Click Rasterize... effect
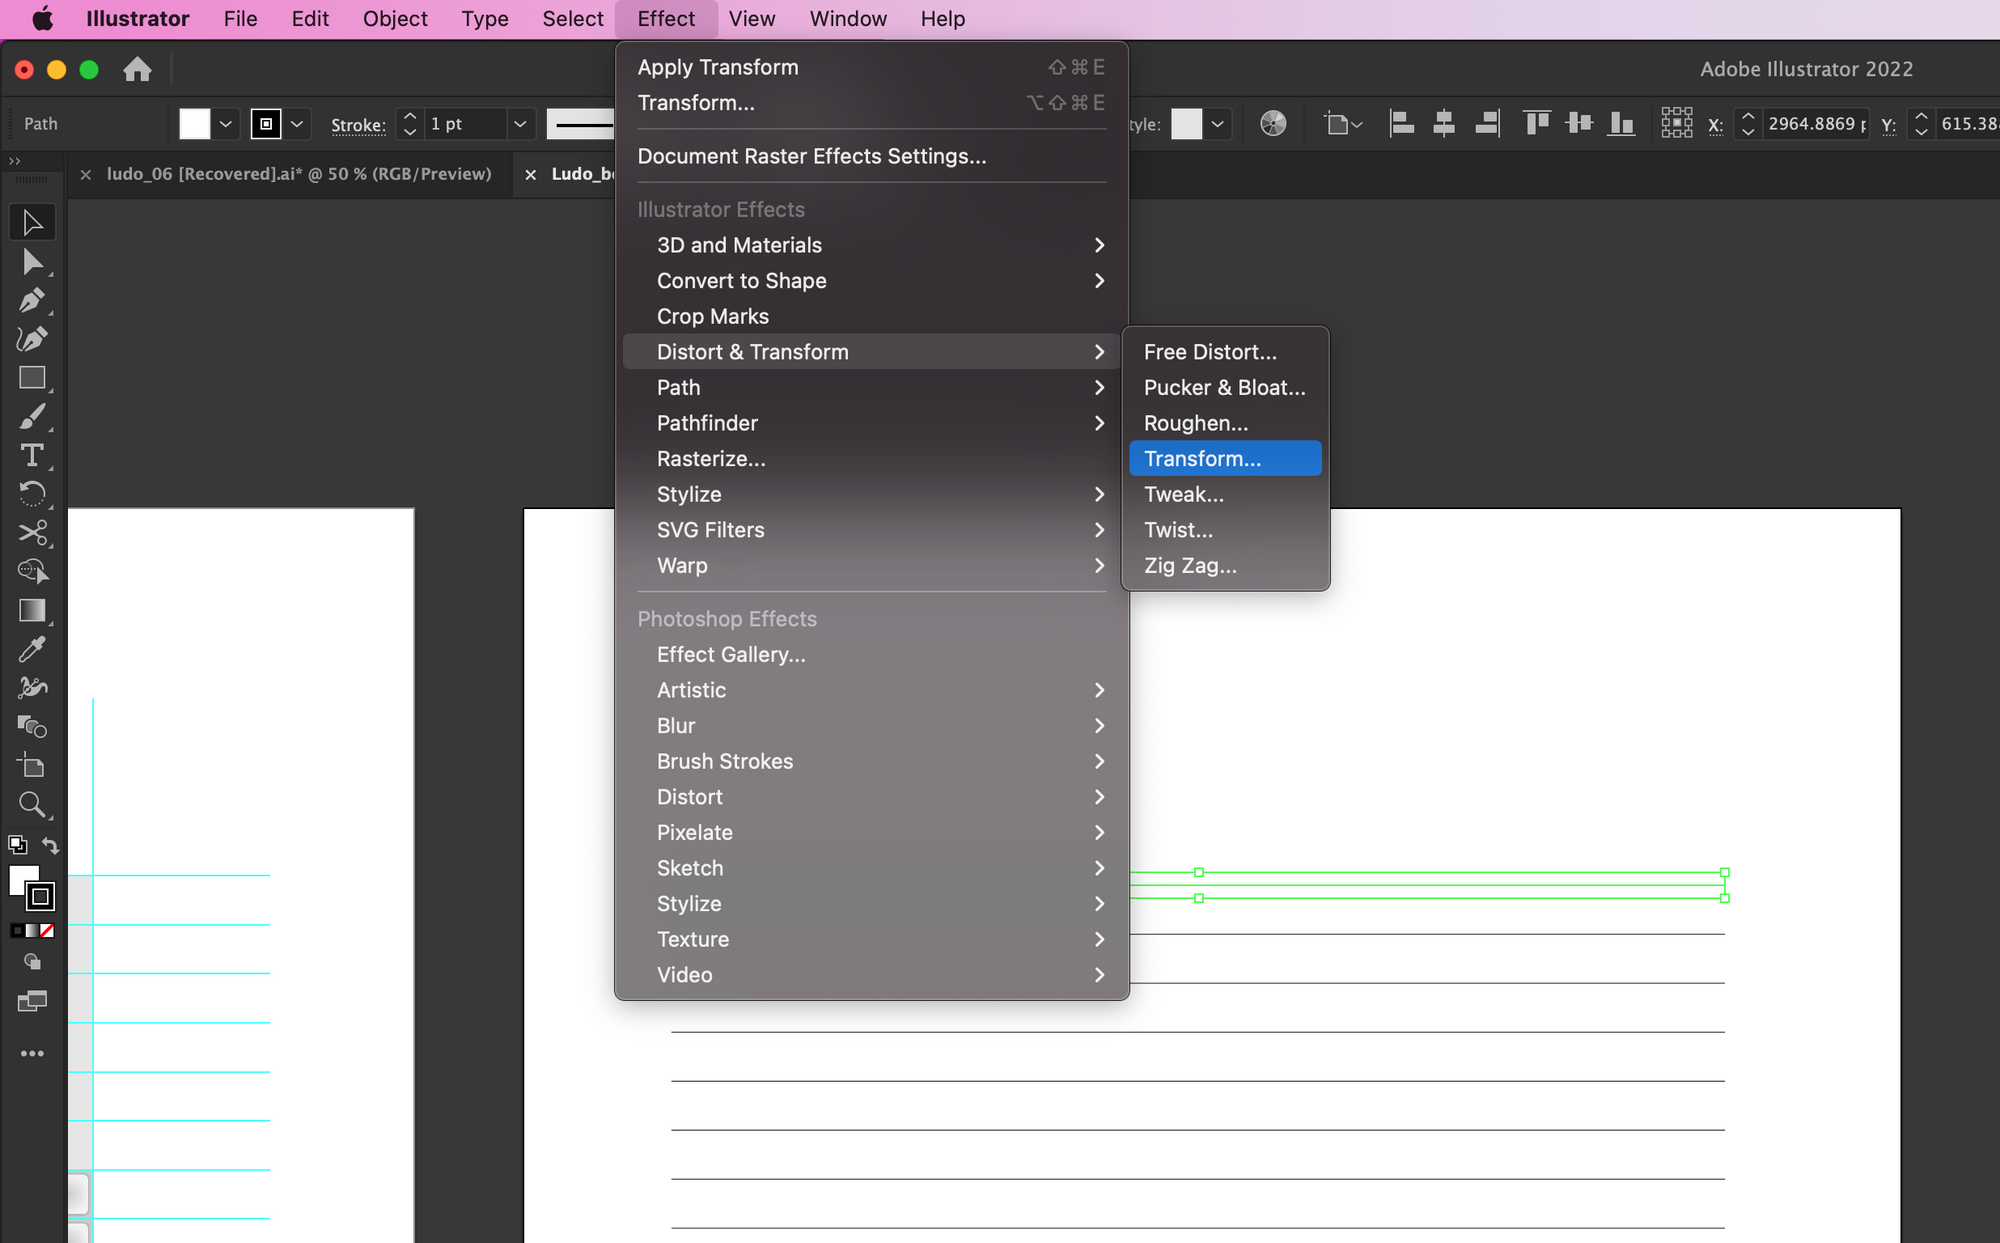This screenshot has height=1243, width=2000. (871, 458)
